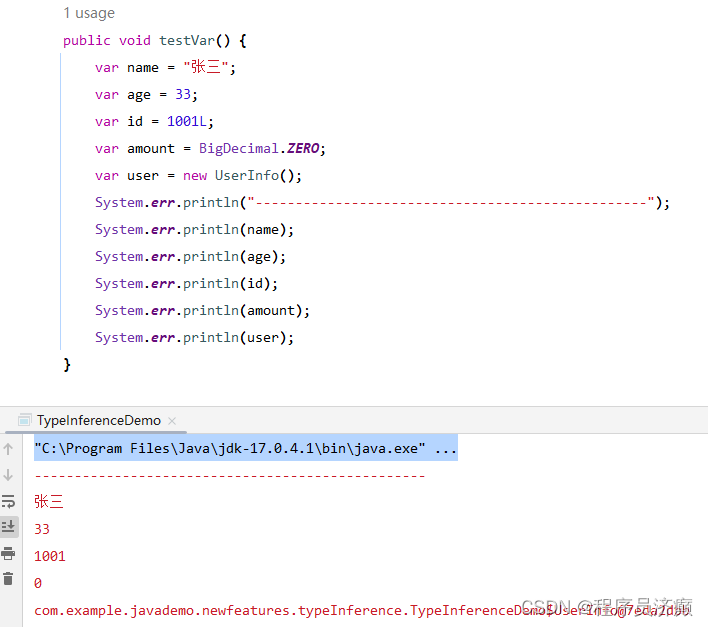Click the print console output icon
The image size is (708, 627).
8,553
